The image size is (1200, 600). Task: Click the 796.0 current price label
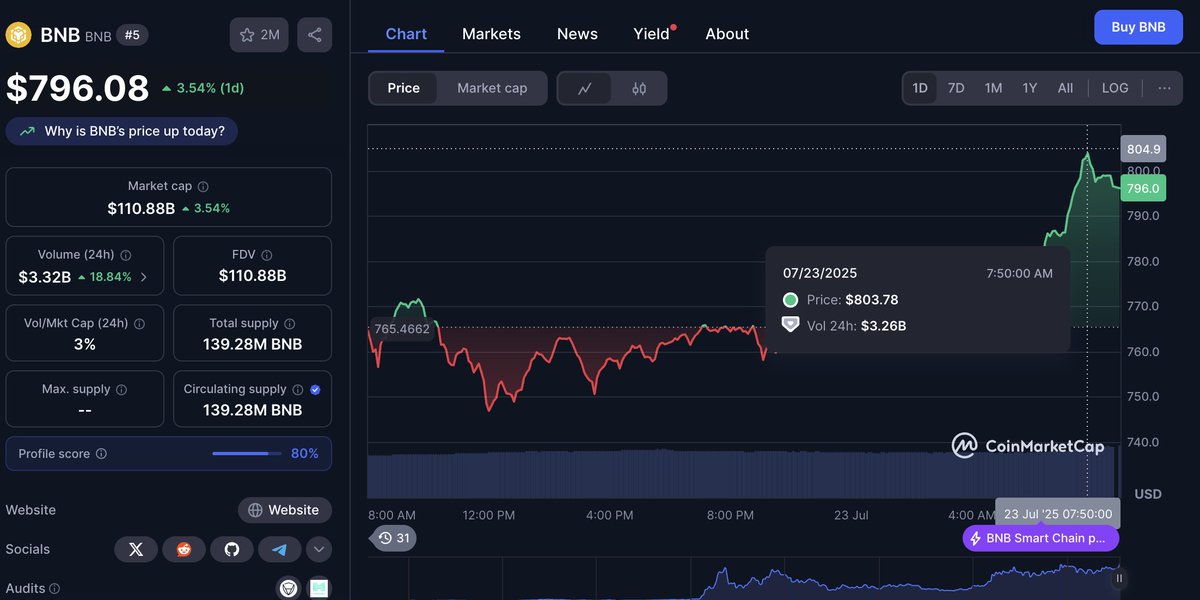pyautogui.click(x=1143, y=188)
